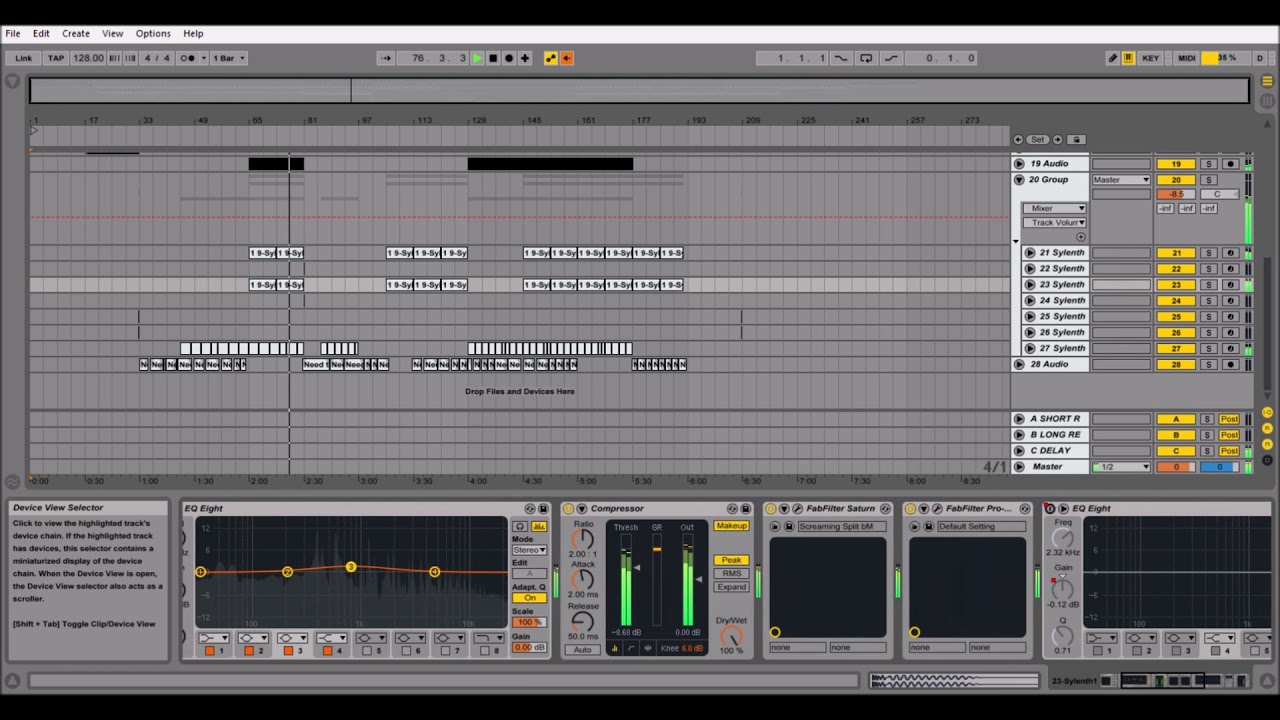Deactivate track 21 Sylenth via its number
The width and height of the screenshot is (1280, 720).
[1176, 253]
